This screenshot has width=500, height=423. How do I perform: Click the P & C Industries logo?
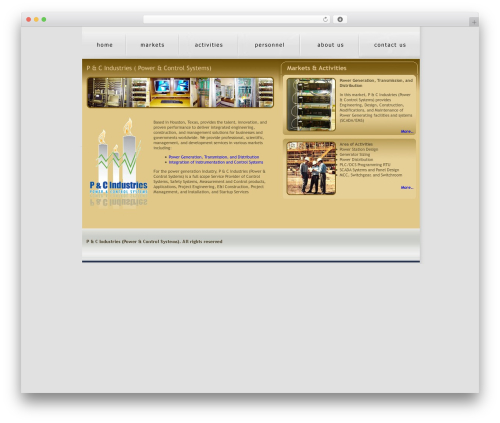pos(118,162)
